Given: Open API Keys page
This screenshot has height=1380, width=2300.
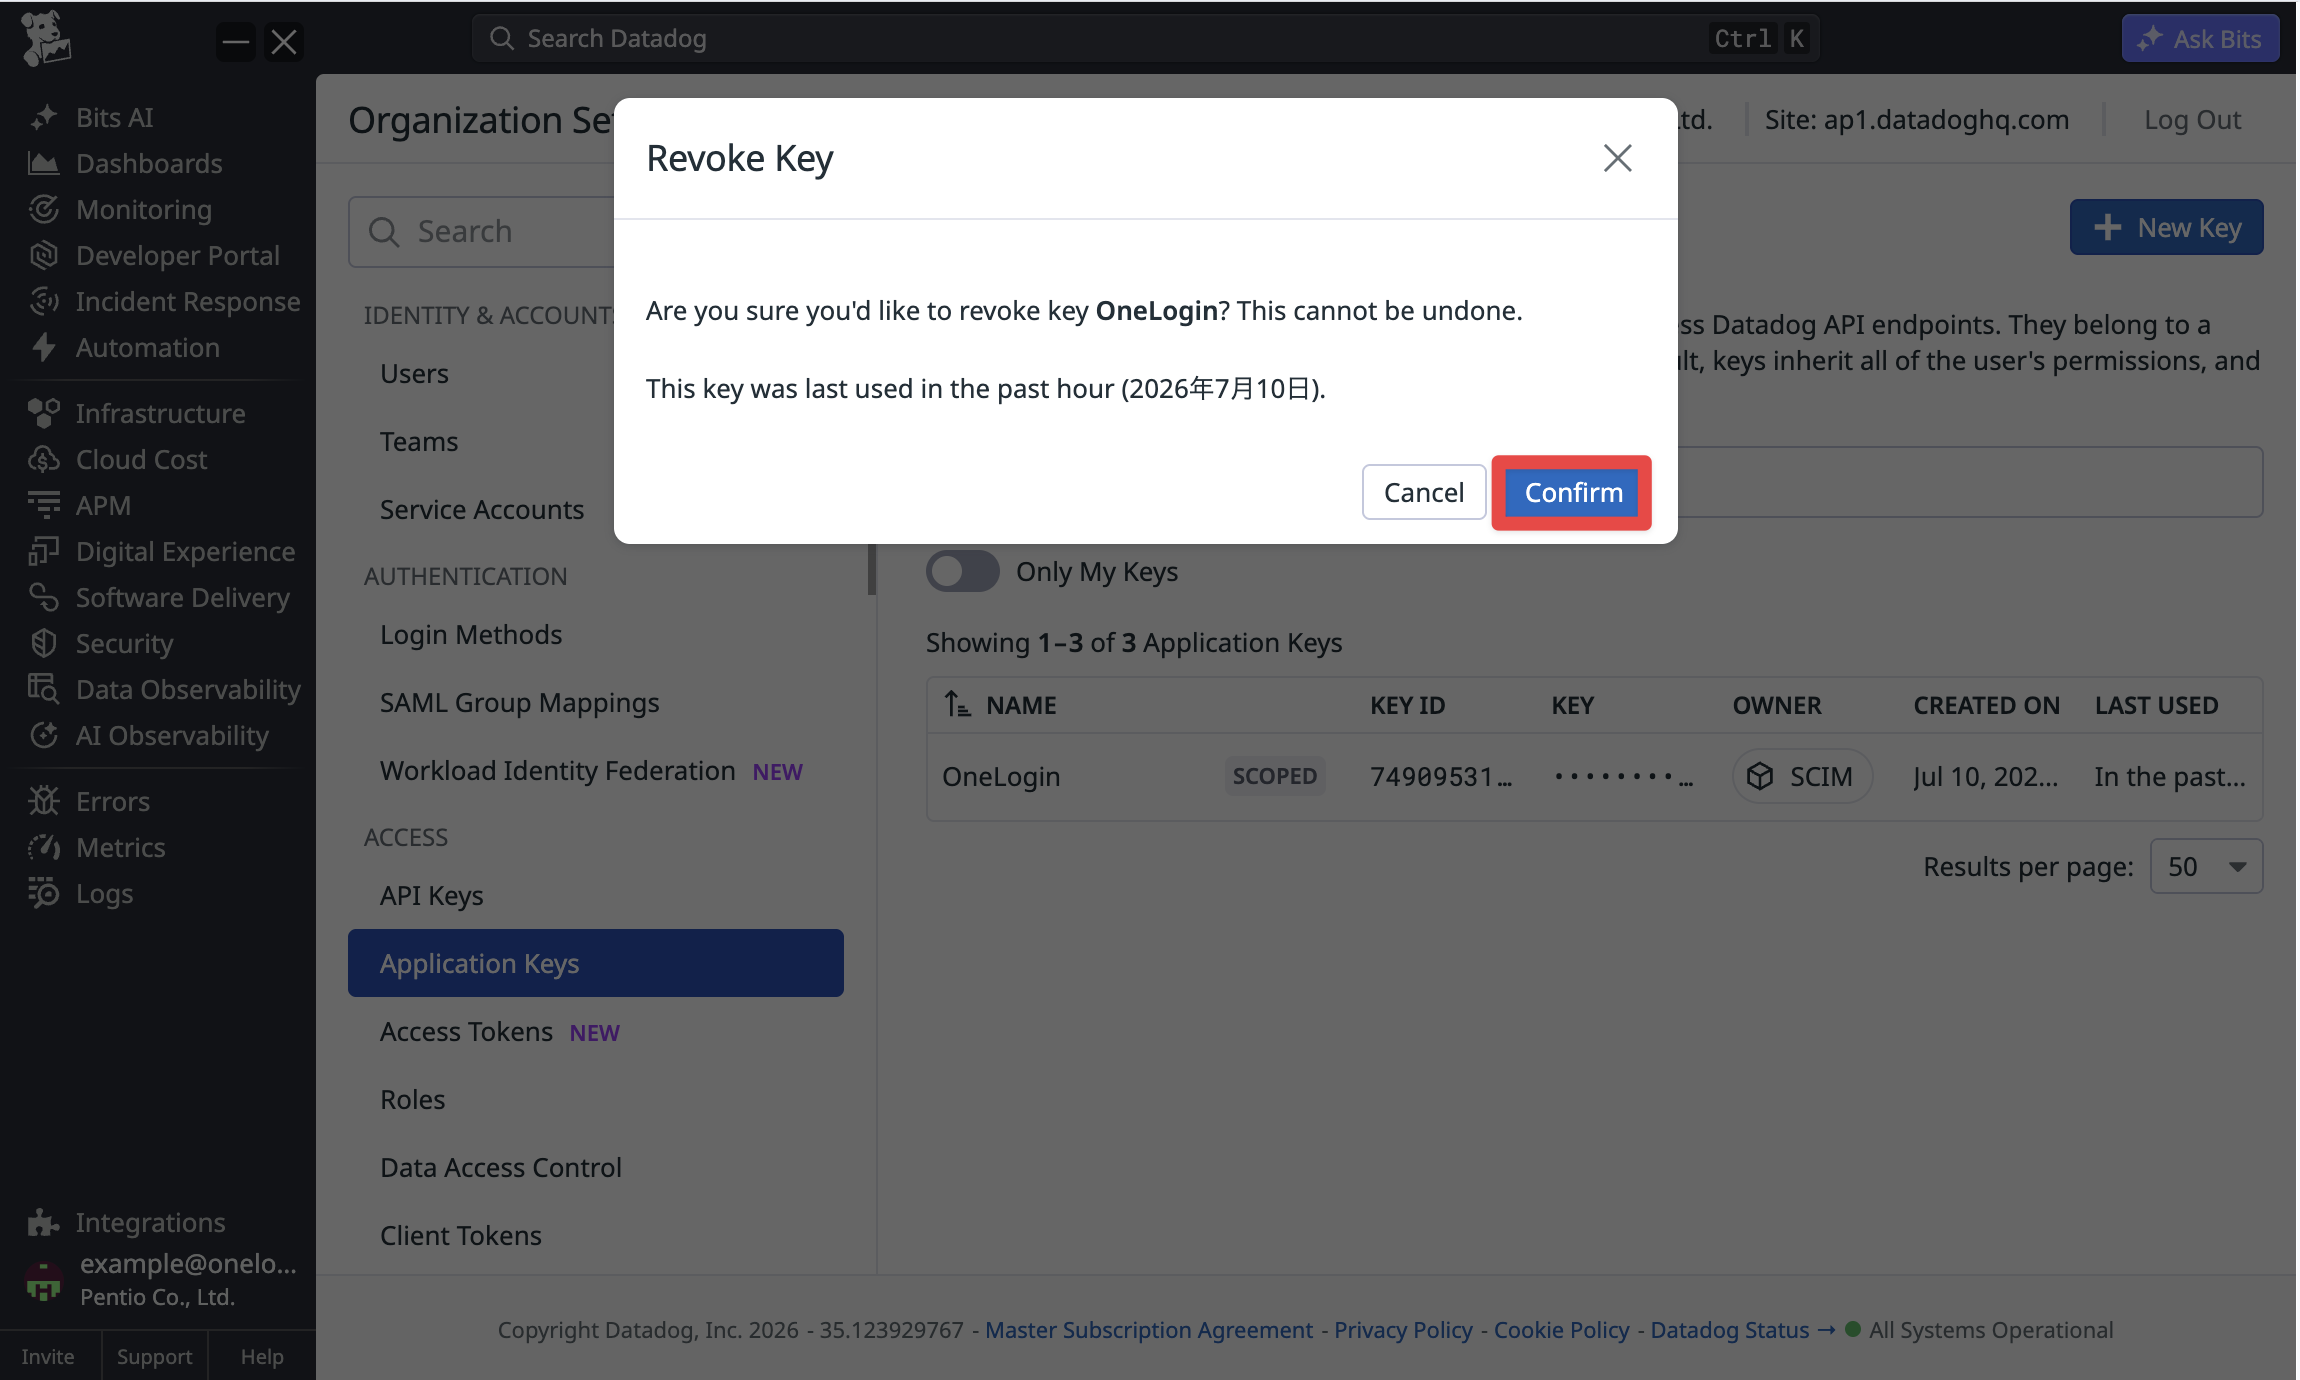Looking at the screenshot, I should click(x=432, y=895).
